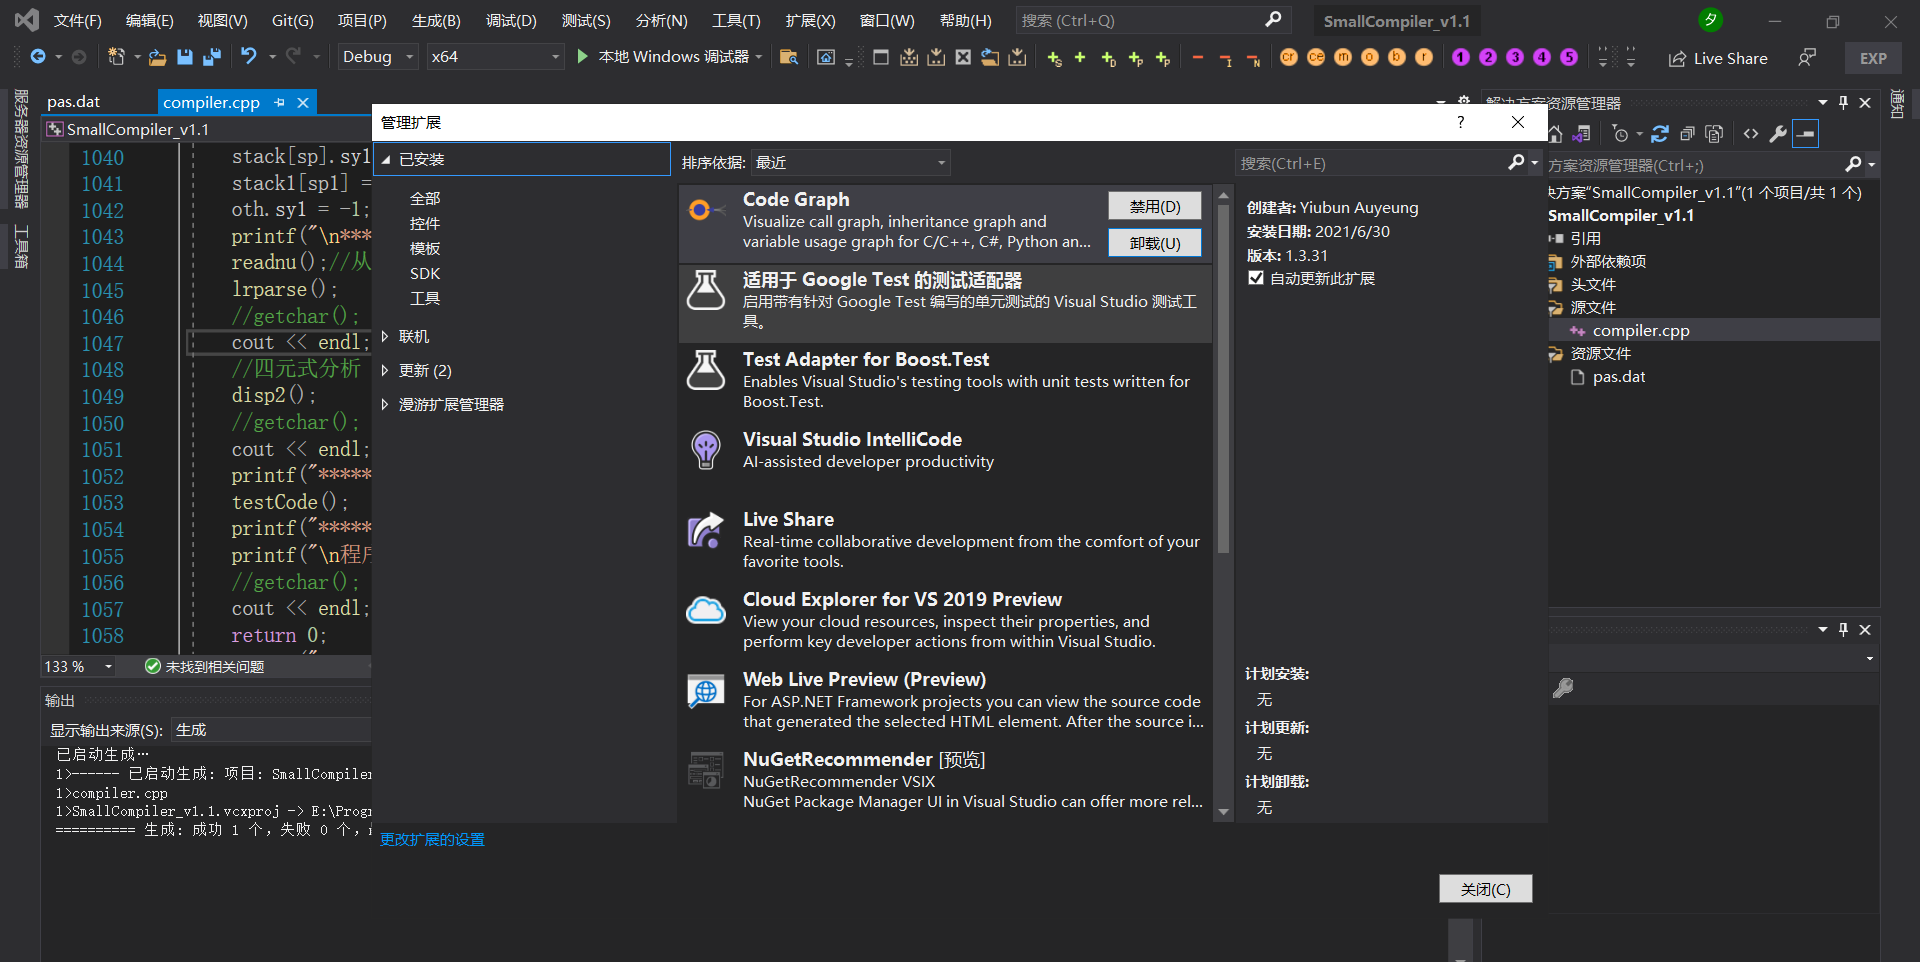The height and width of the screenshot is (962, 1920).
Task: Open the 工具(T) menu
Action: click(736, 20)
